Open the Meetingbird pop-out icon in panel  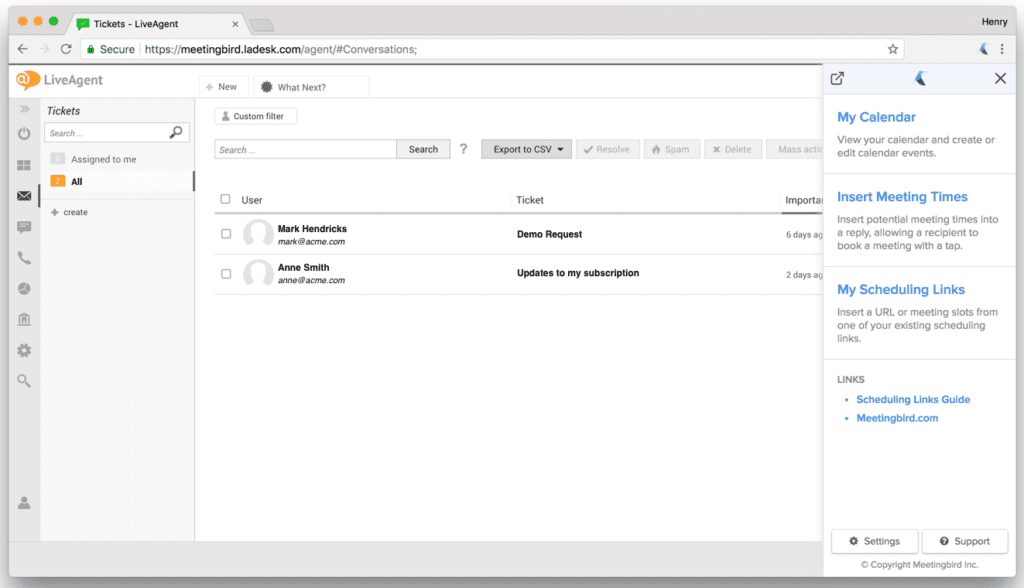coord(836,78)
